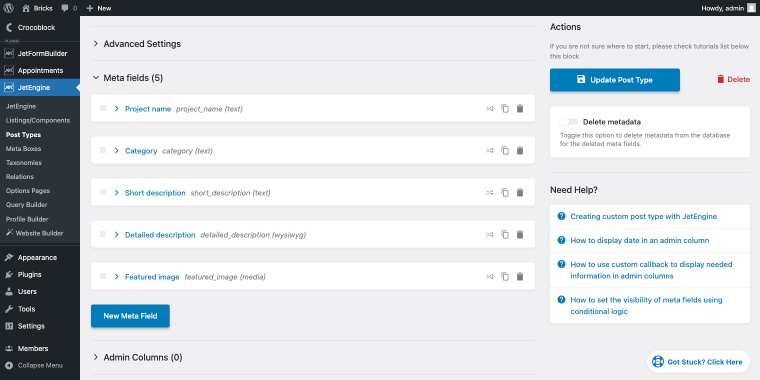Click the drag handle of Short description field
The width and height of the screenshot is (760, 380).
pyautogui.click(x=103, y=192)
